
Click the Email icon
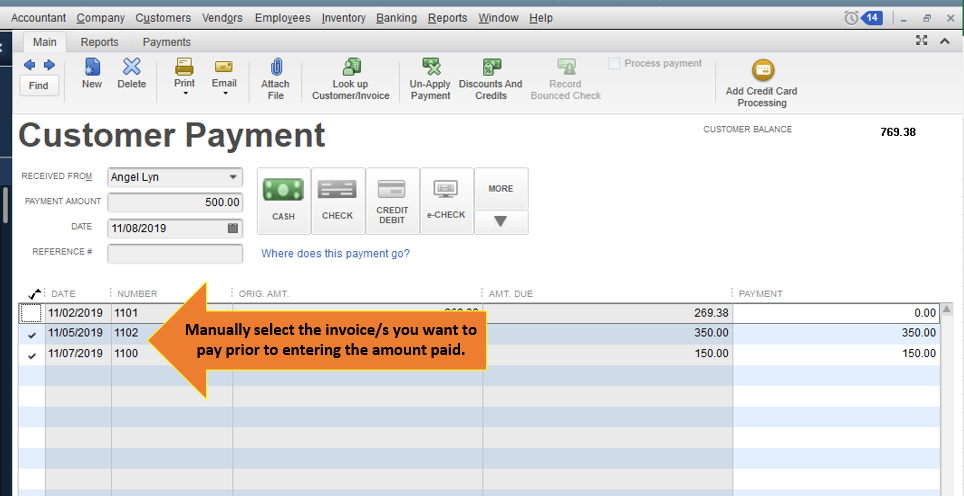224,66
